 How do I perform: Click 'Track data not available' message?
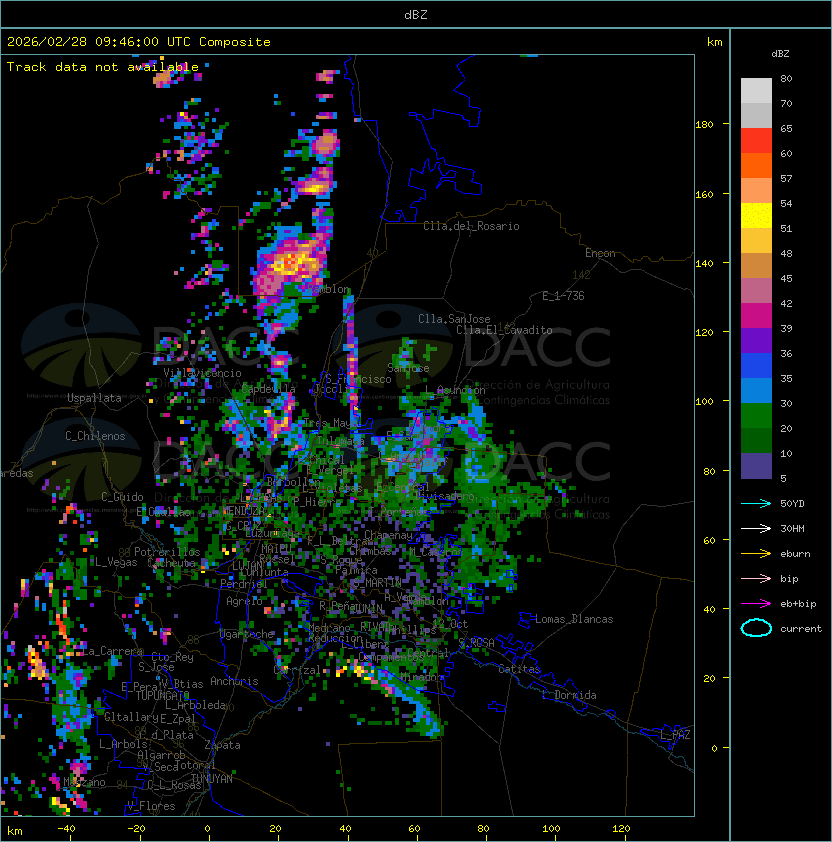click(103, 67)
